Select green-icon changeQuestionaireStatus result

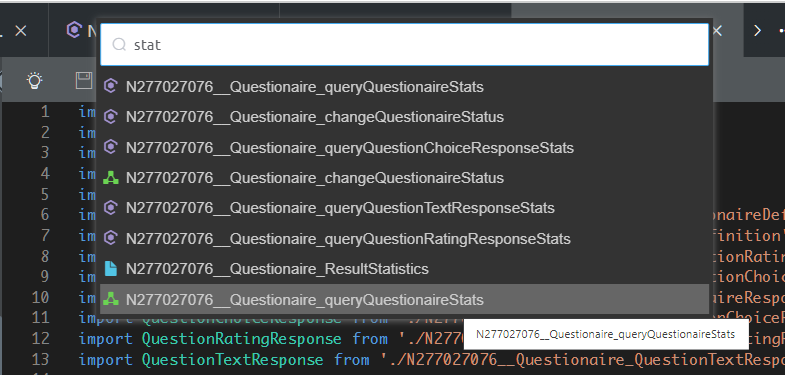pos(405,178)
